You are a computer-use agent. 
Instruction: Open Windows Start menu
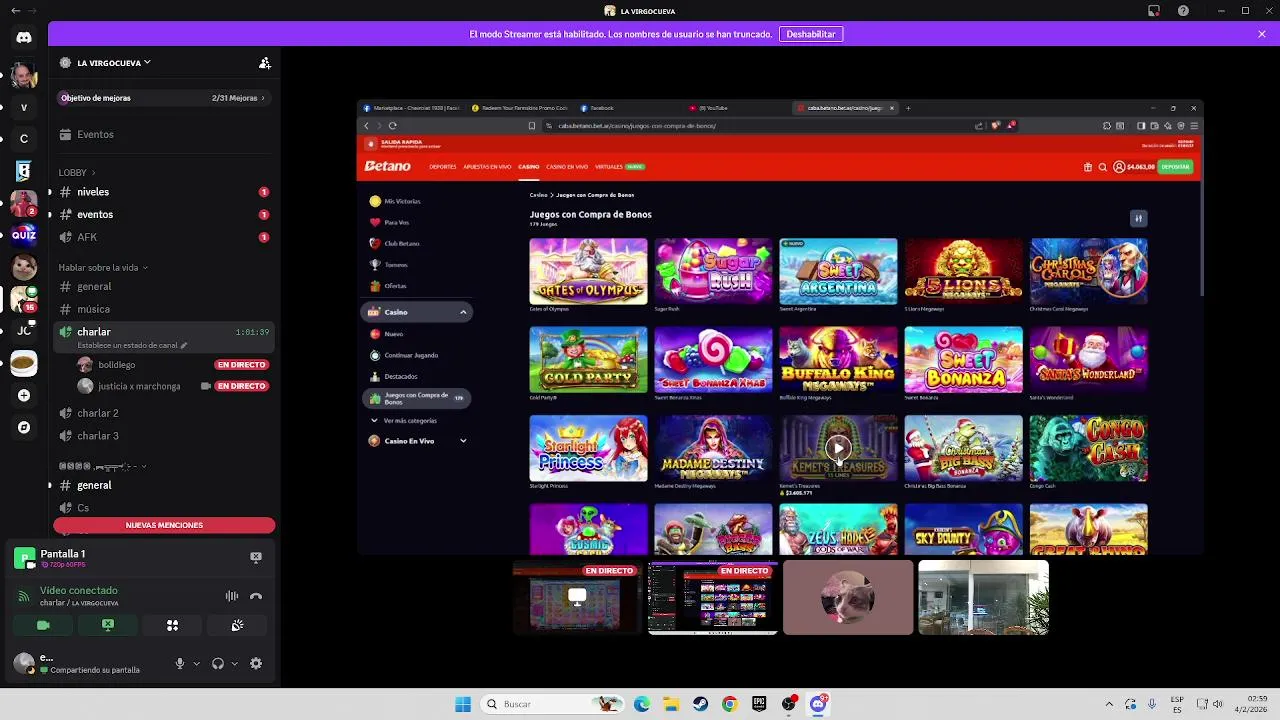click(463, 704)
